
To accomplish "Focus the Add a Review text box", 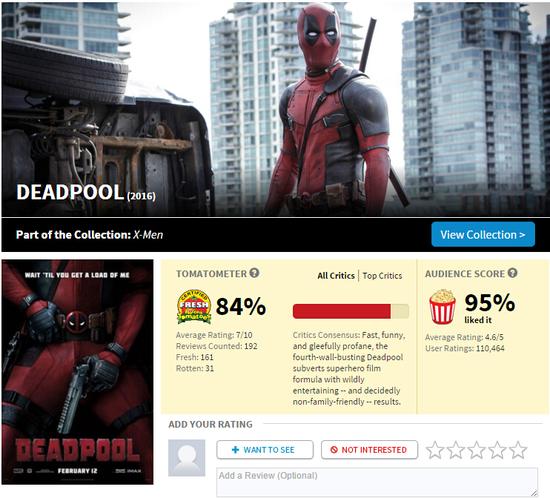I will click(377, 482).
